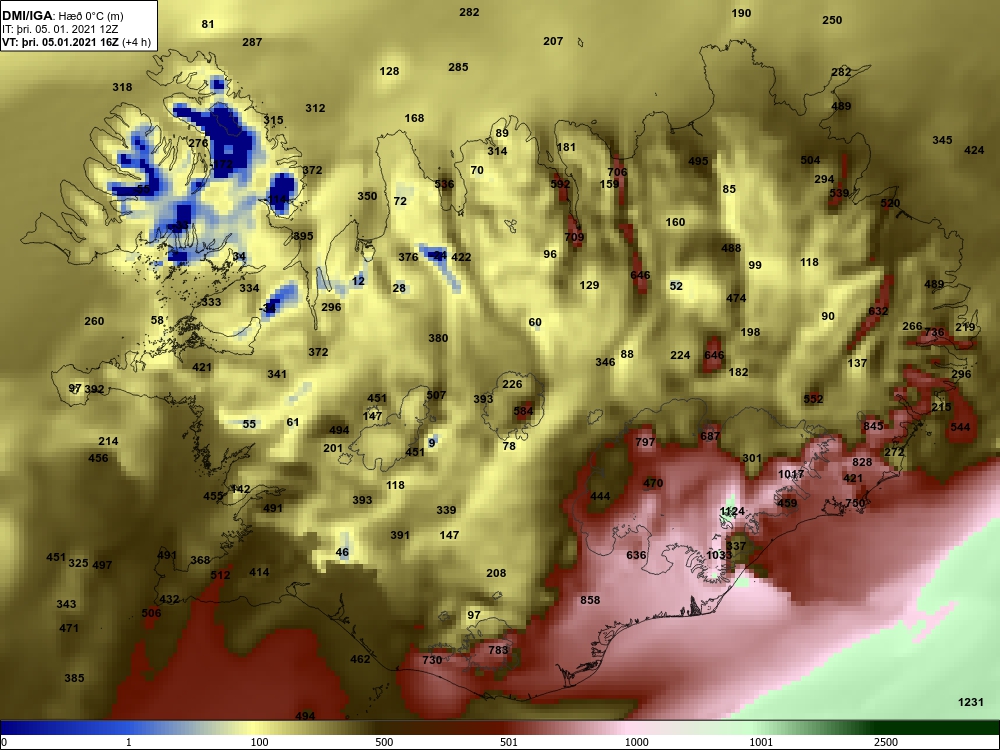Click the '501' label on the color scale
Viewport: 1000px width, 750px height.
508,742
